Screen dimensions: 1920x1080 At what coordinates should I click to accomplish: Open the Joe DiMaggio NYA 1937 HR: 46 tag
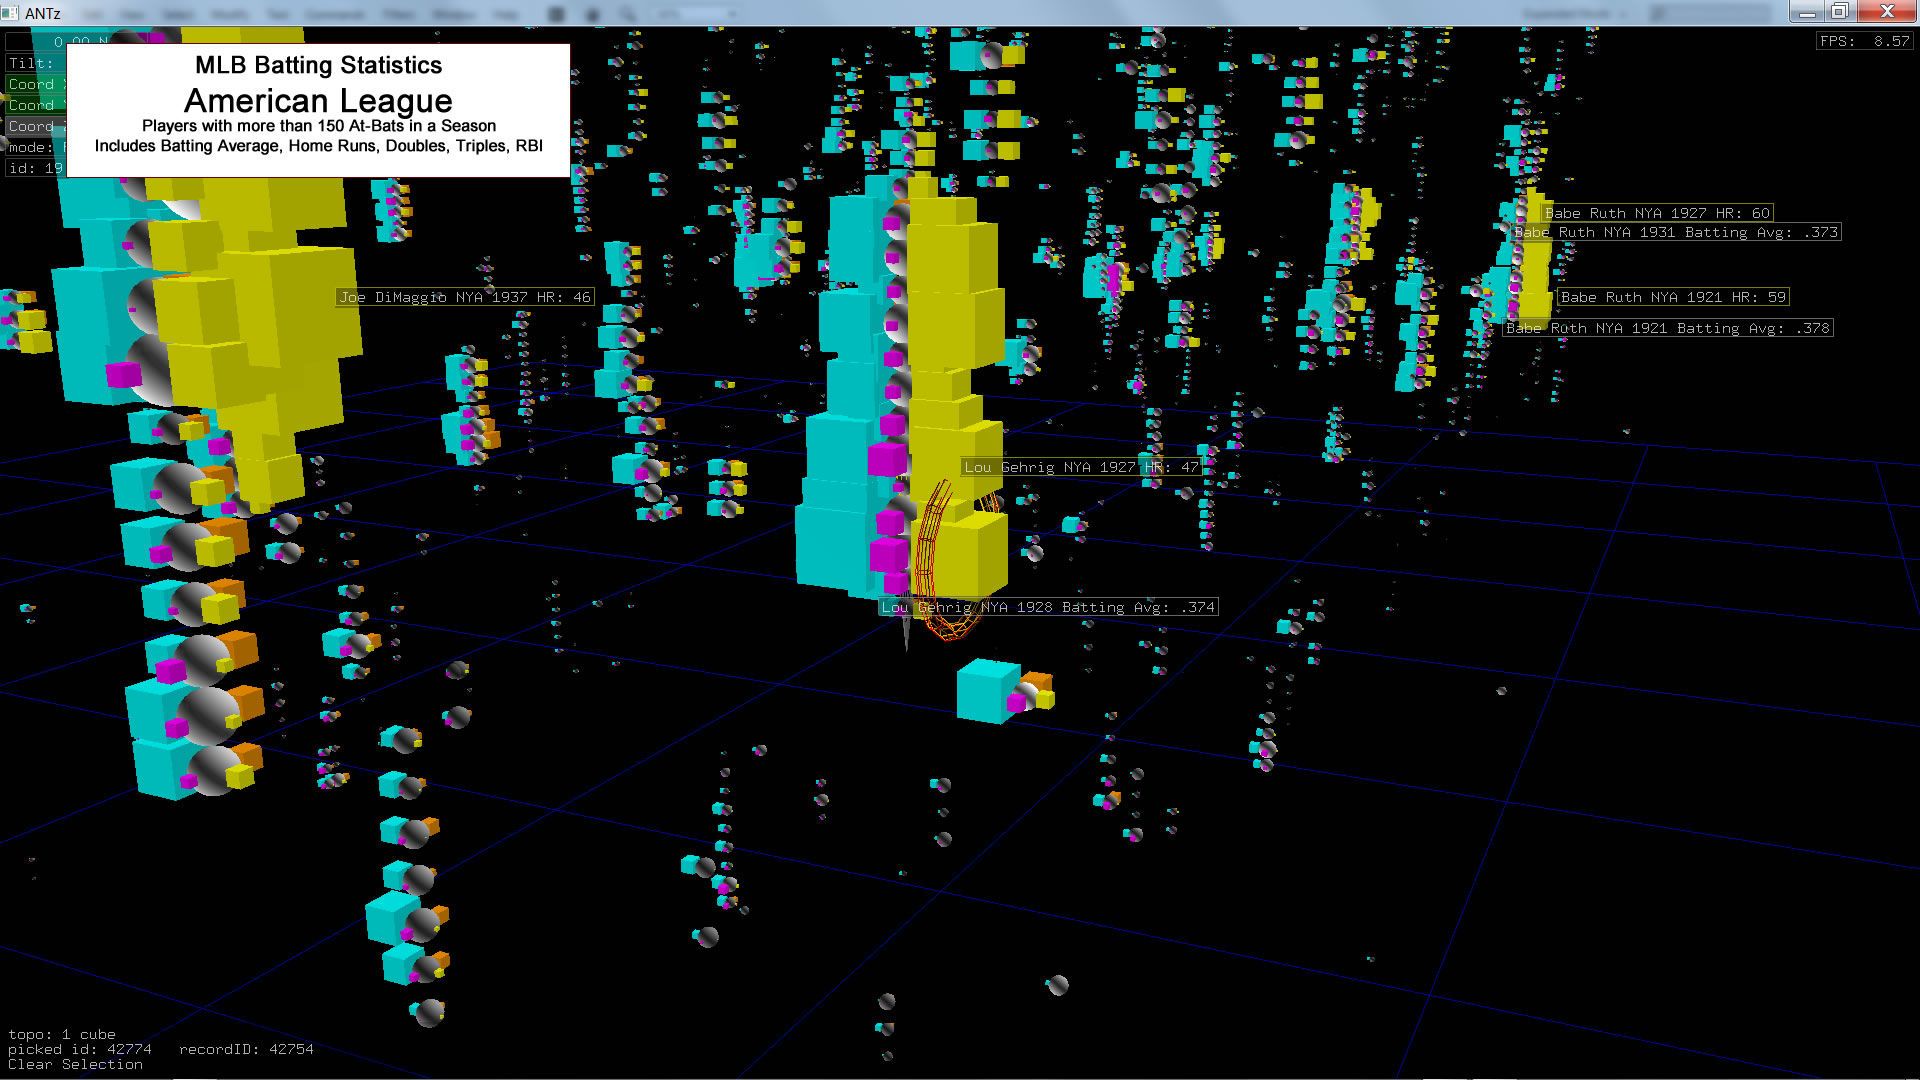[x=465, y=297]
